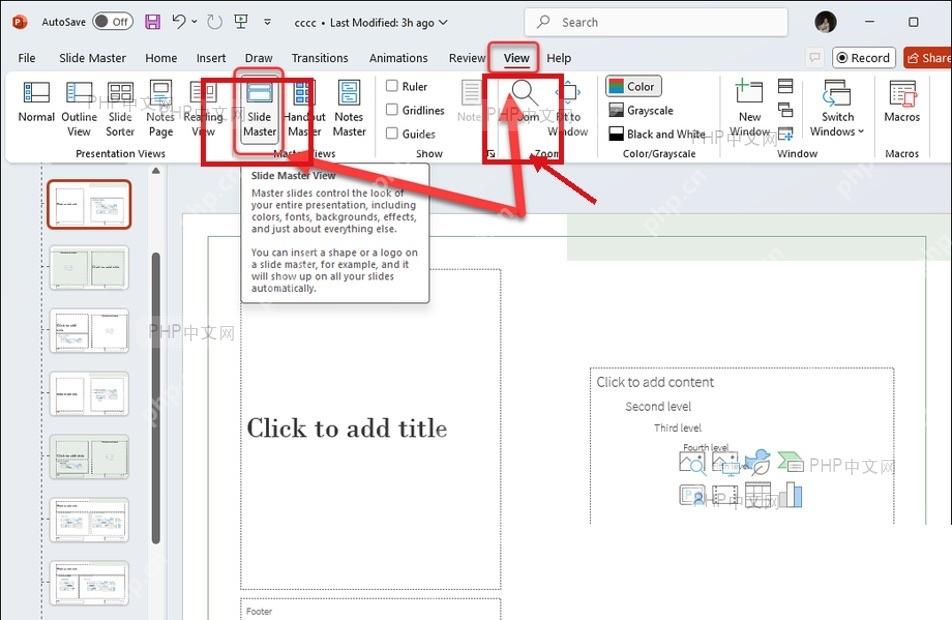Switch to Normal view
This screenshot has width=952, height=620.
point(36,103)
